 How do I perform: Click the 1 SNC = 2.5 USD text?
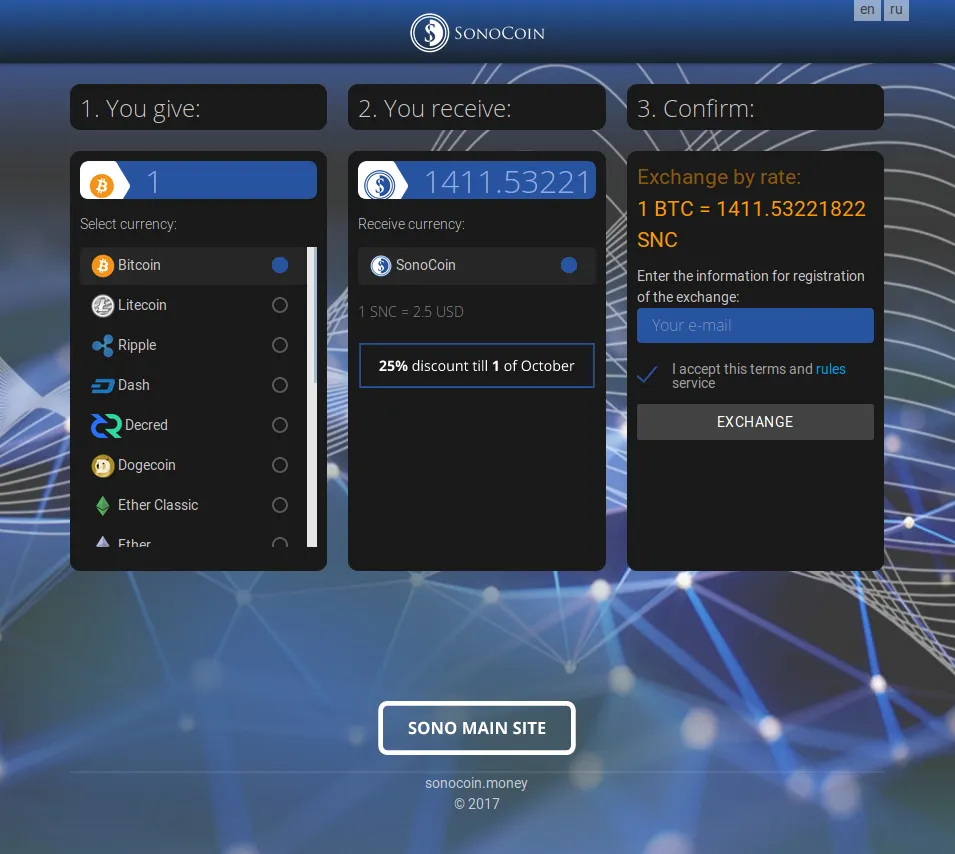411,312
